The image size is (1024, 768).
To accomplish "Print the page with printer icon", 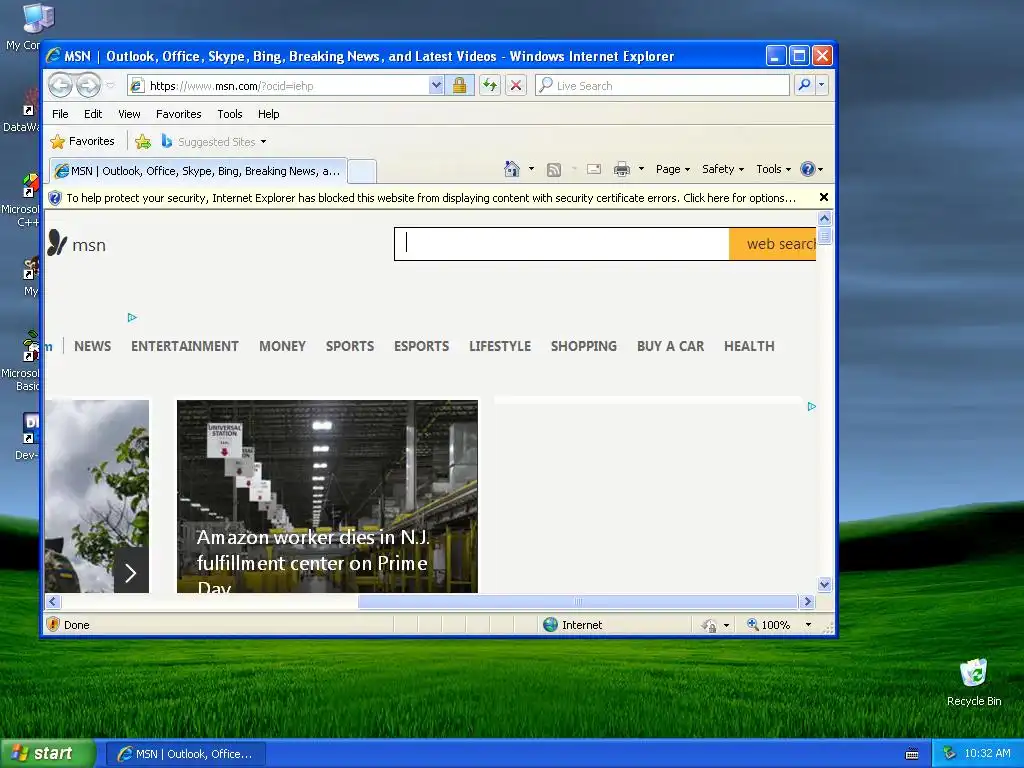I will coord(622,169).
